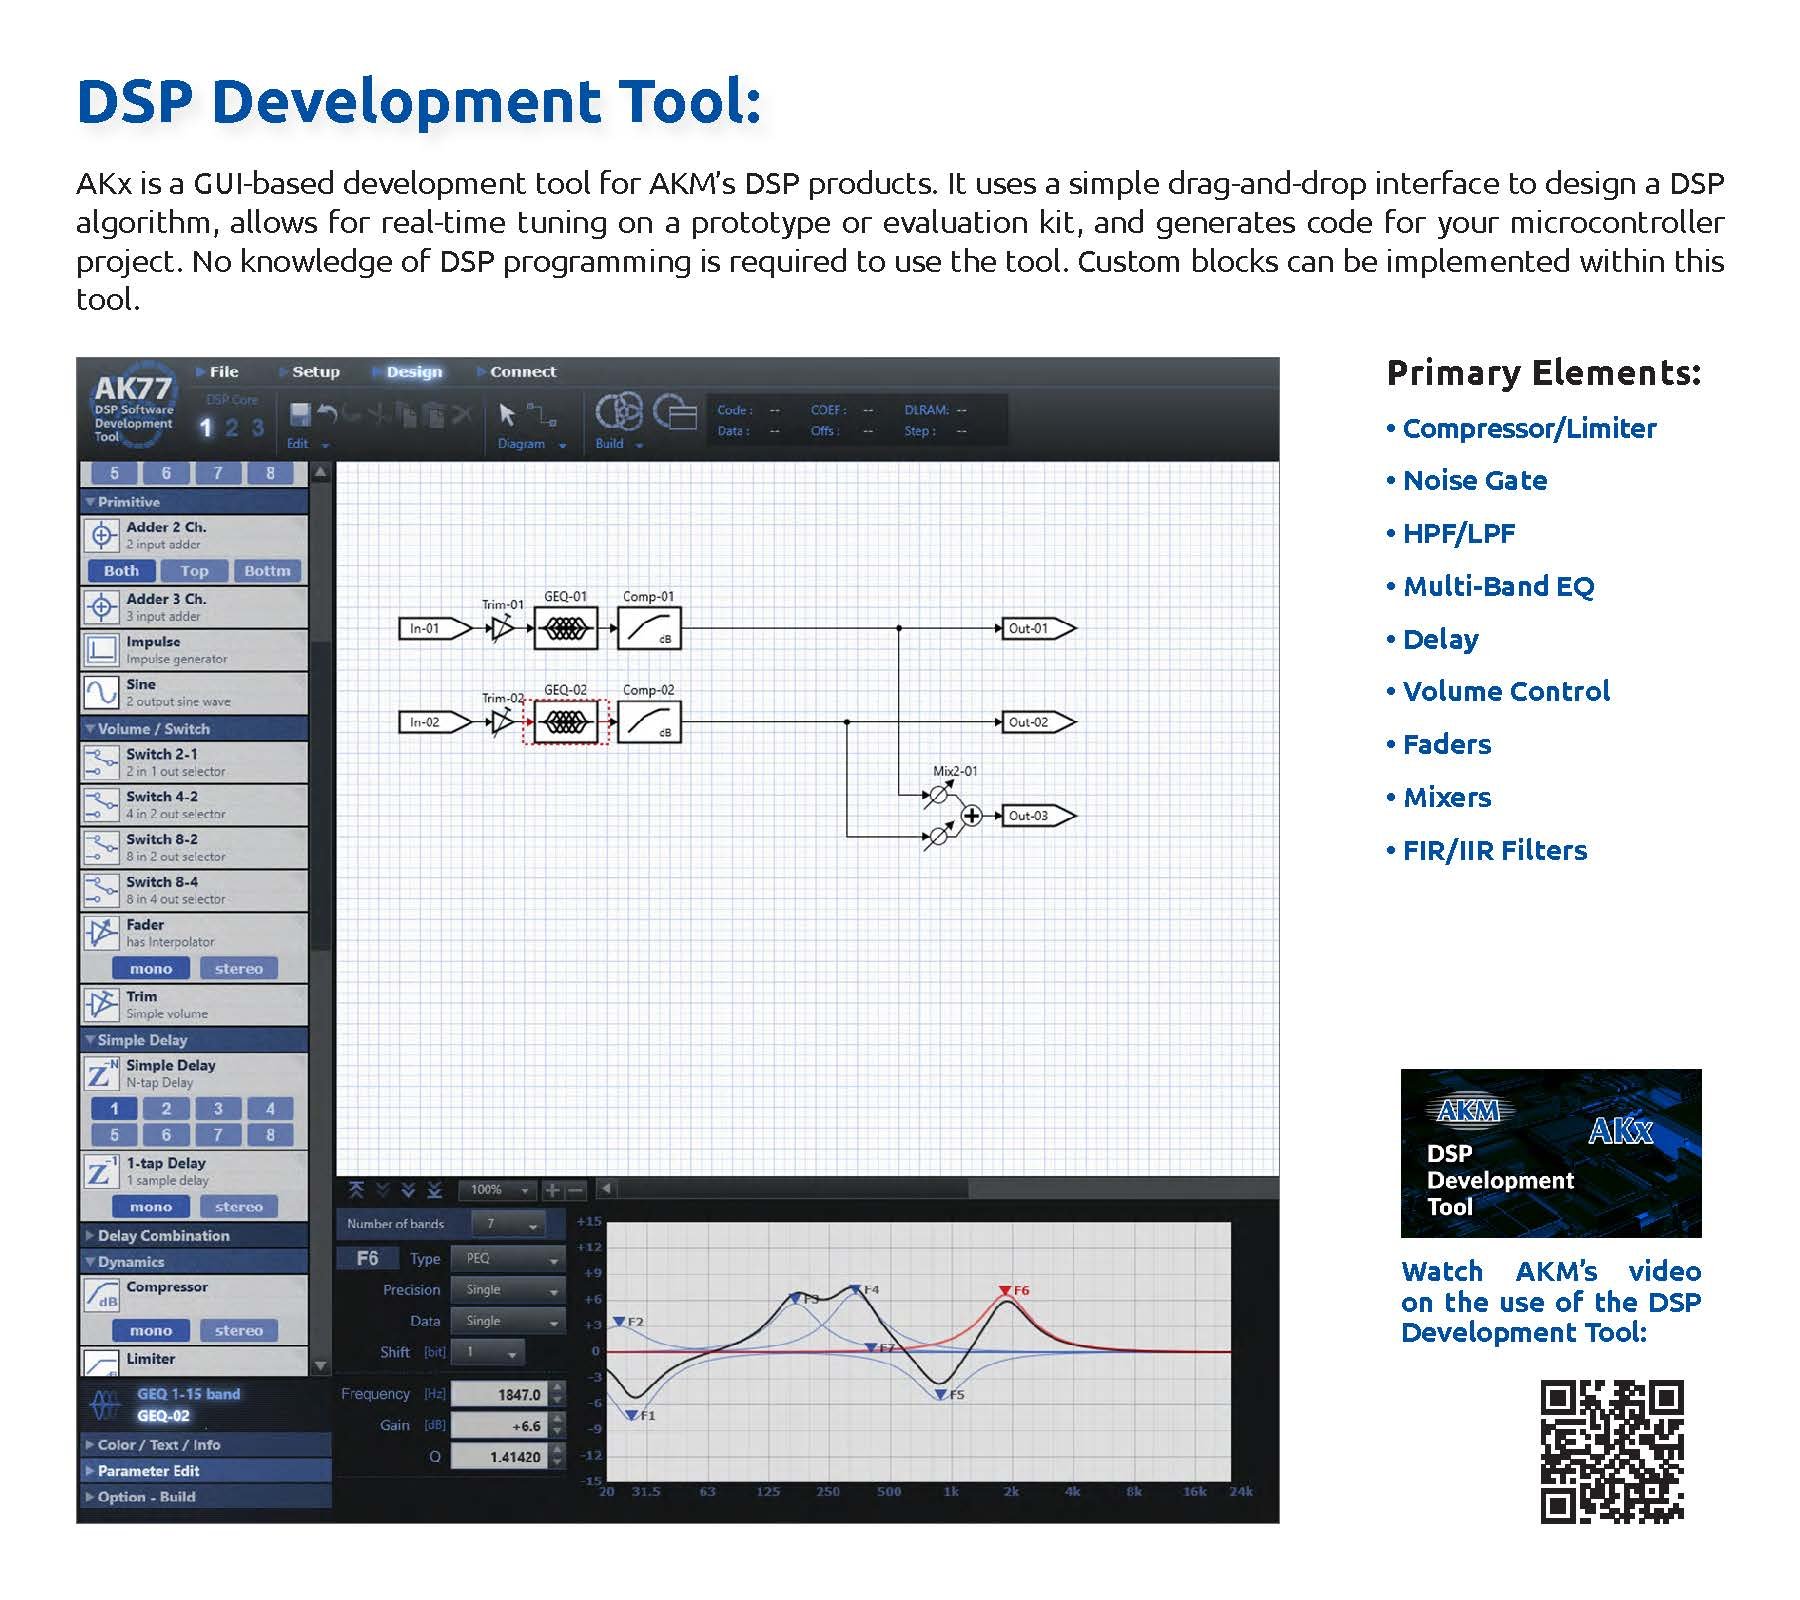
Task: Click the Undo arrow icon
Action: pyautogui.click(x=327, y=413)
